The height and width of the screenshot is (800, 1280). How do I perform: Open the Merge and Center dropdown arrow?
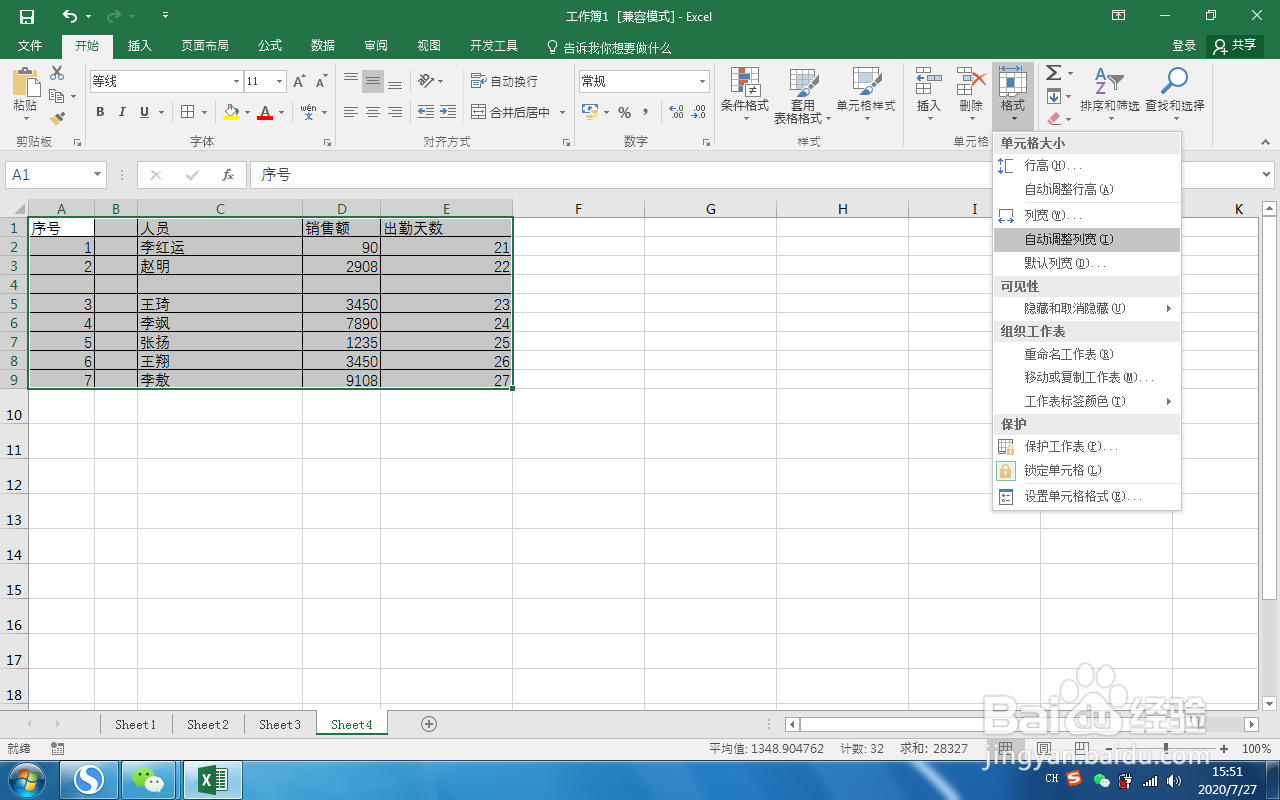pyautogui.click(x=563, y=112)
